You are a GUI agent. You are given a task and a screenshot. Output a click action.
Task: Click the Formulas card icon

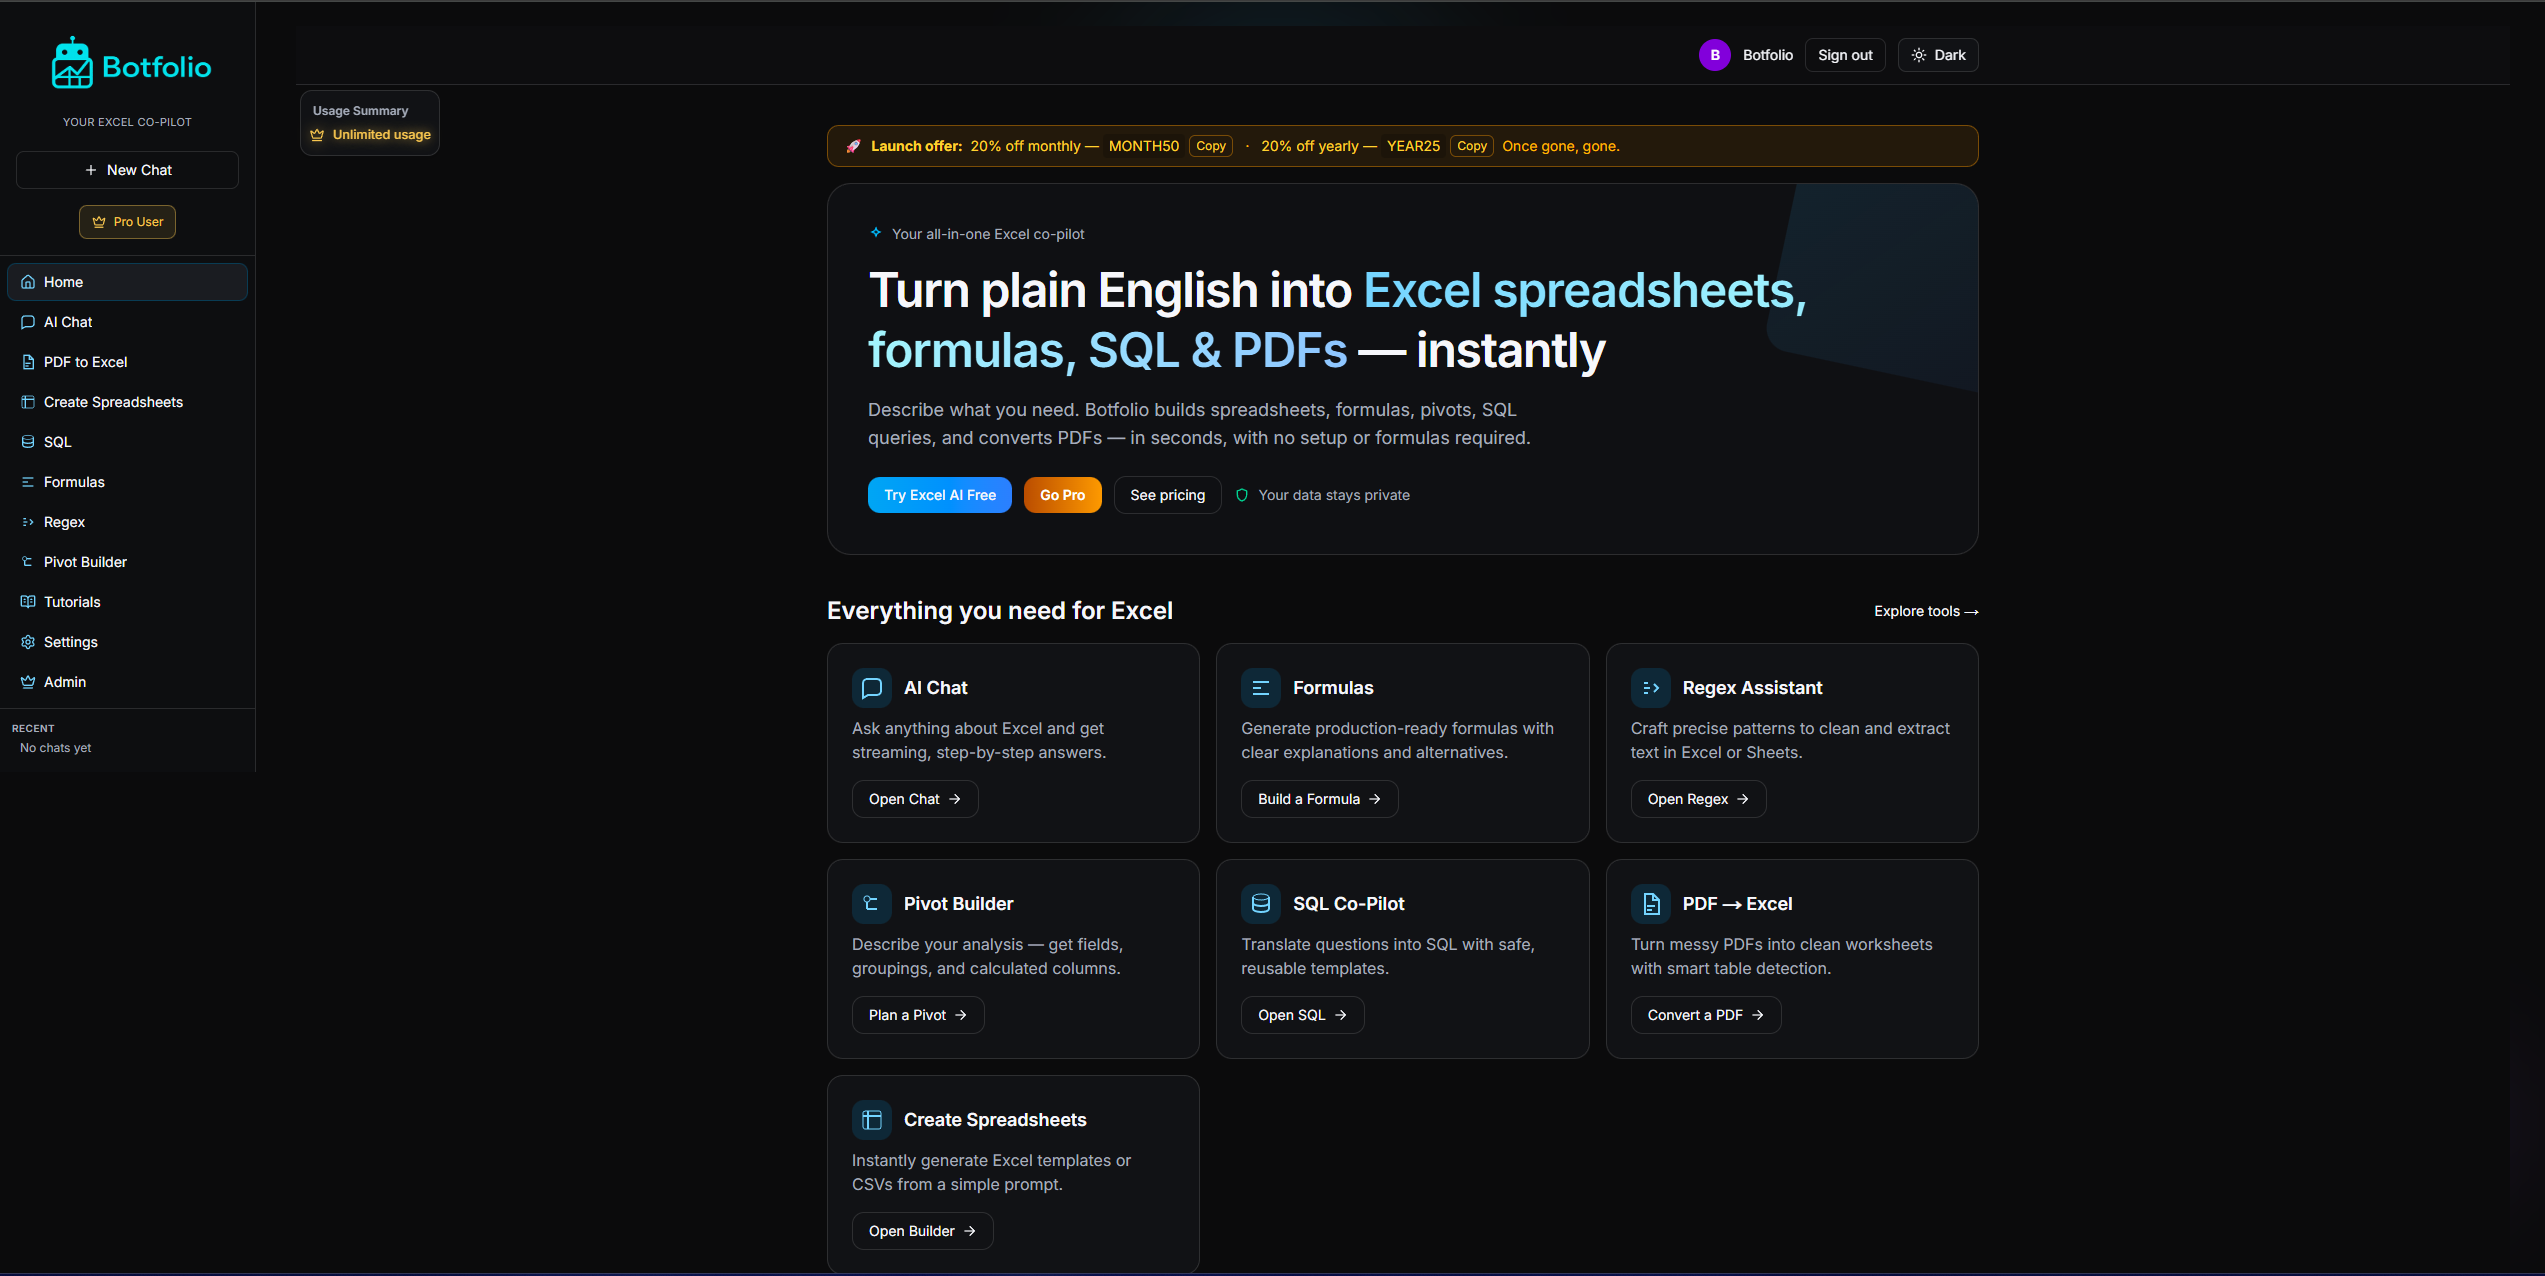(x=1260, y=688)
